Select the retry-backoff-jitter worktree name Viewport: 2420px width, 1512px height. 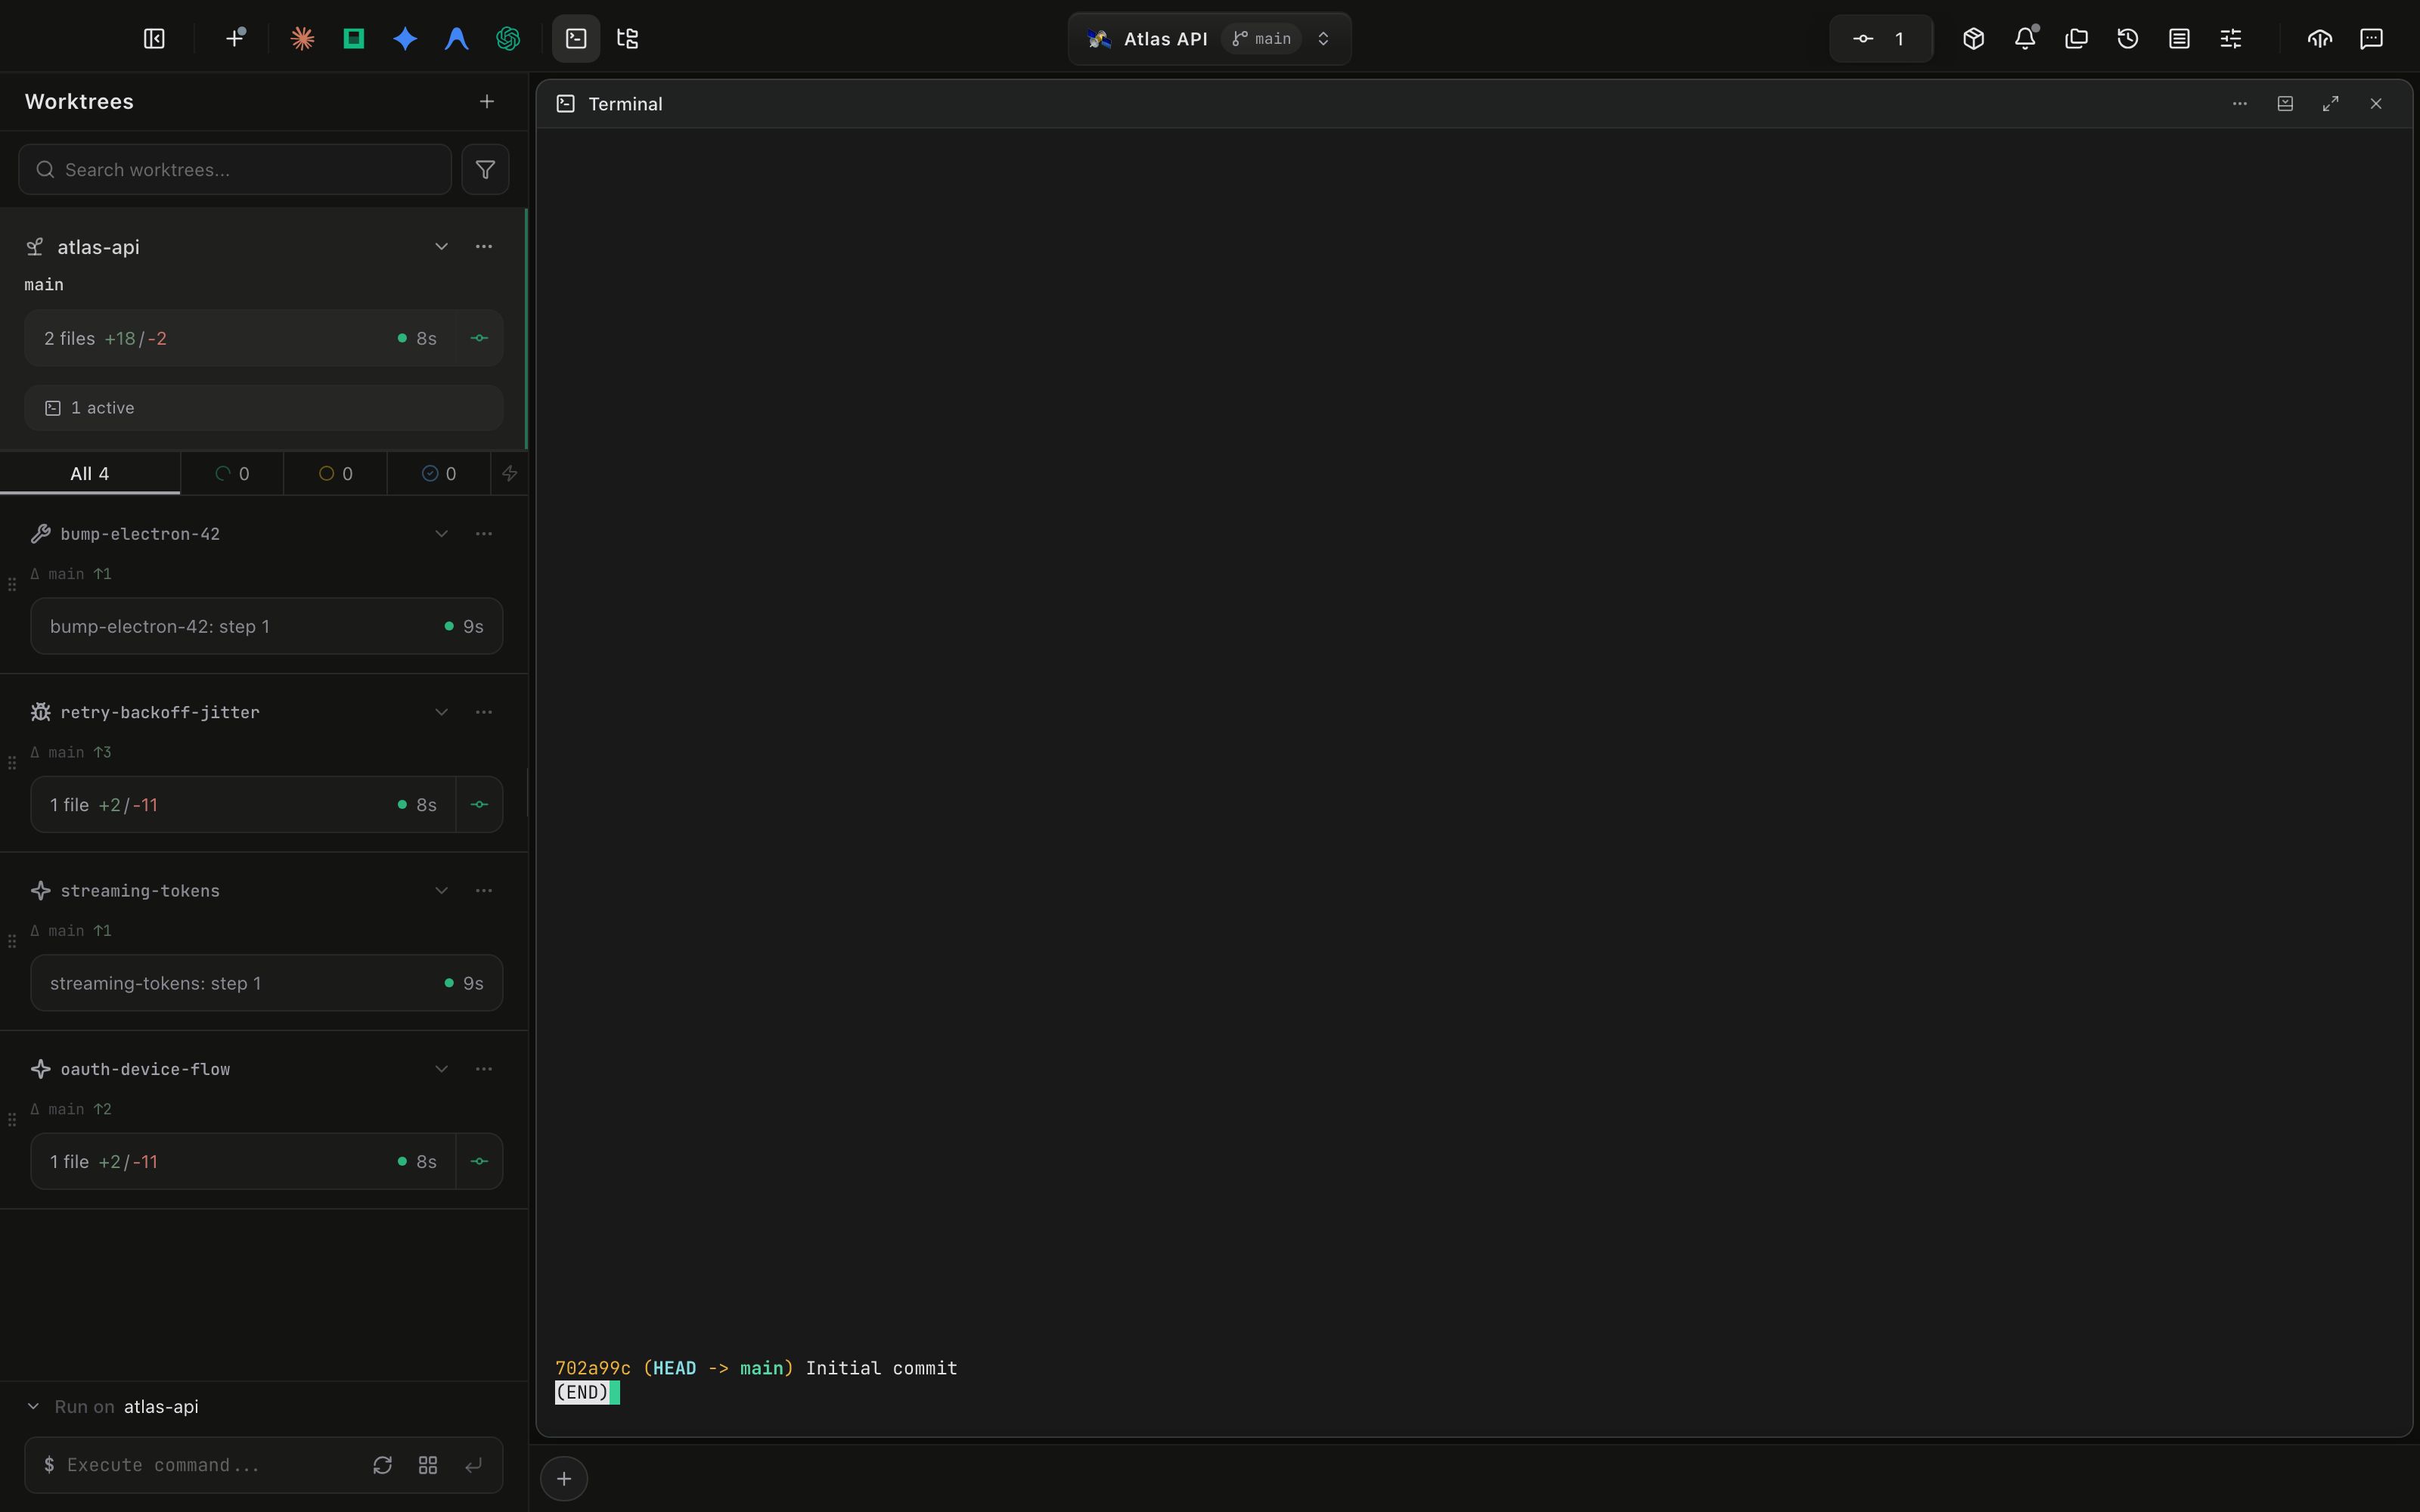pyautogui.click(x=160, y=712)
